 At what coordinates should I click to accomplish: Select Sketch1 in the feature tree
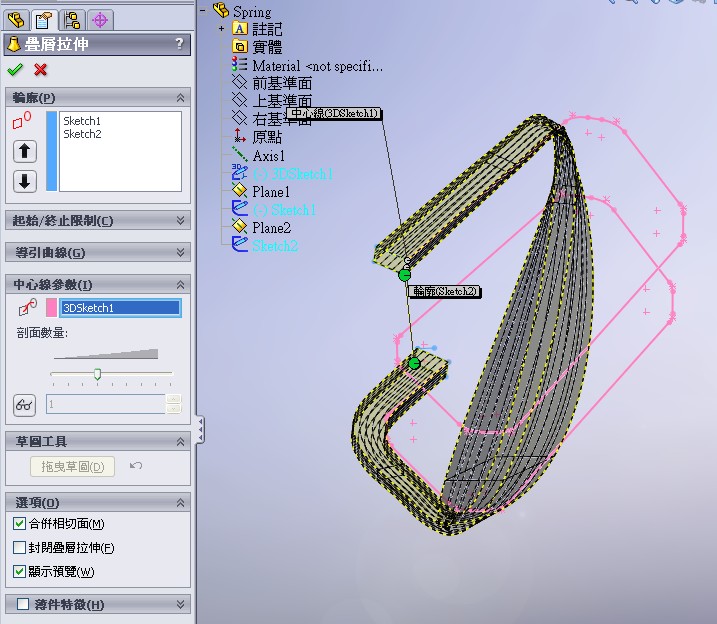point(284,210)
